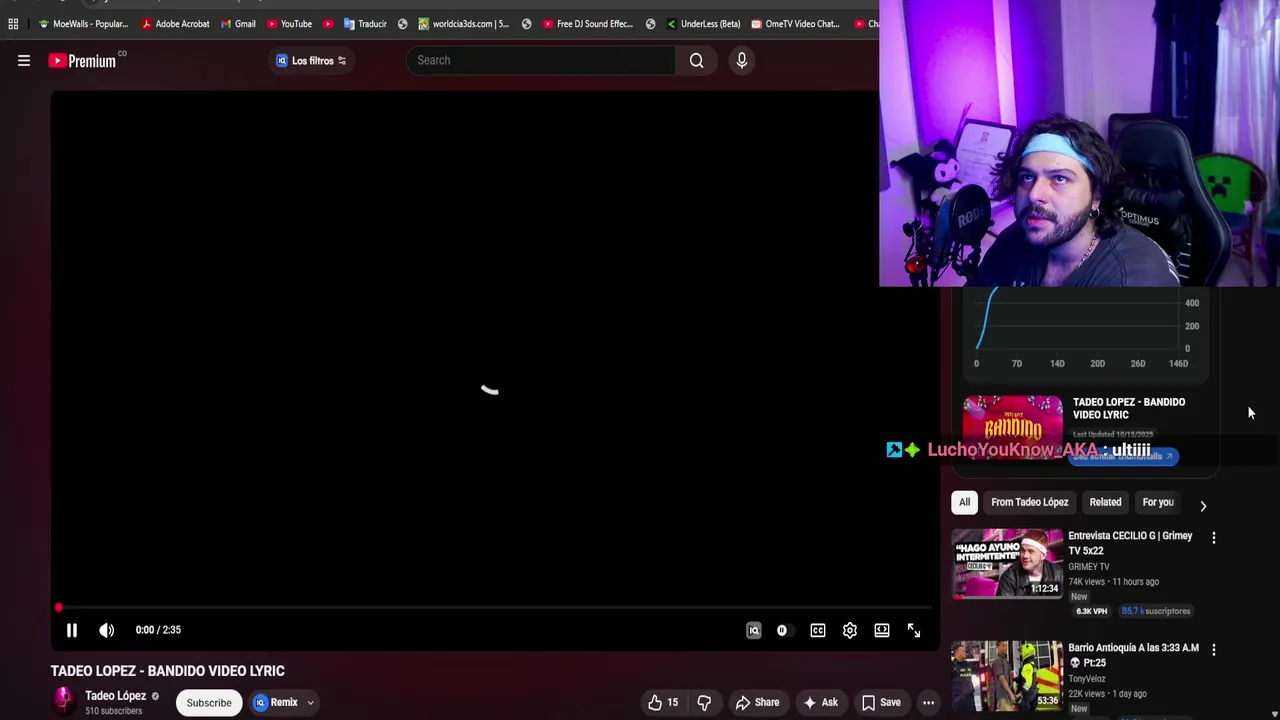Open options menu for Barrio Antioquia video
The image size is (1280, 720).
tap(1213, 650)
